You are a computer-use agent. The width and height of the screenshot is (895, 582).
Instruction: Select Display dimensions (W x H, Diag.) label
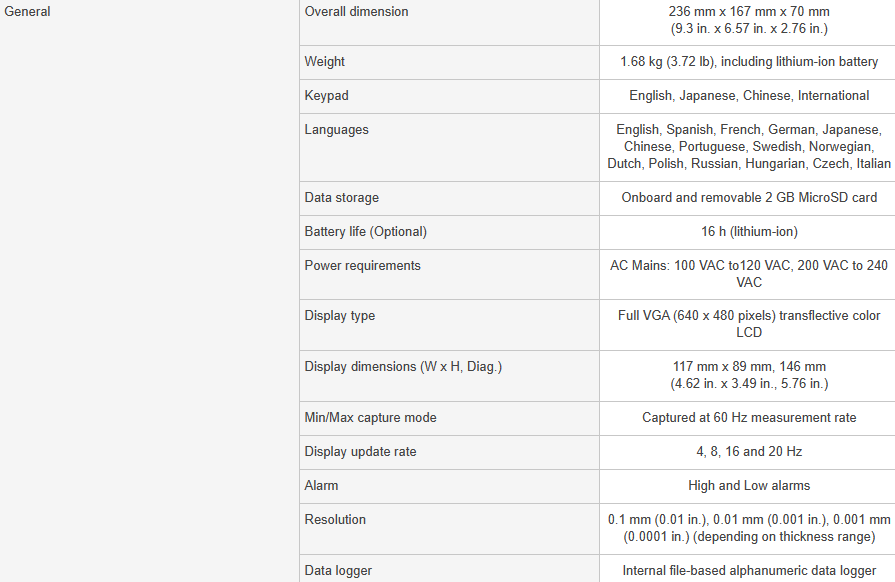tap(403, 366)
